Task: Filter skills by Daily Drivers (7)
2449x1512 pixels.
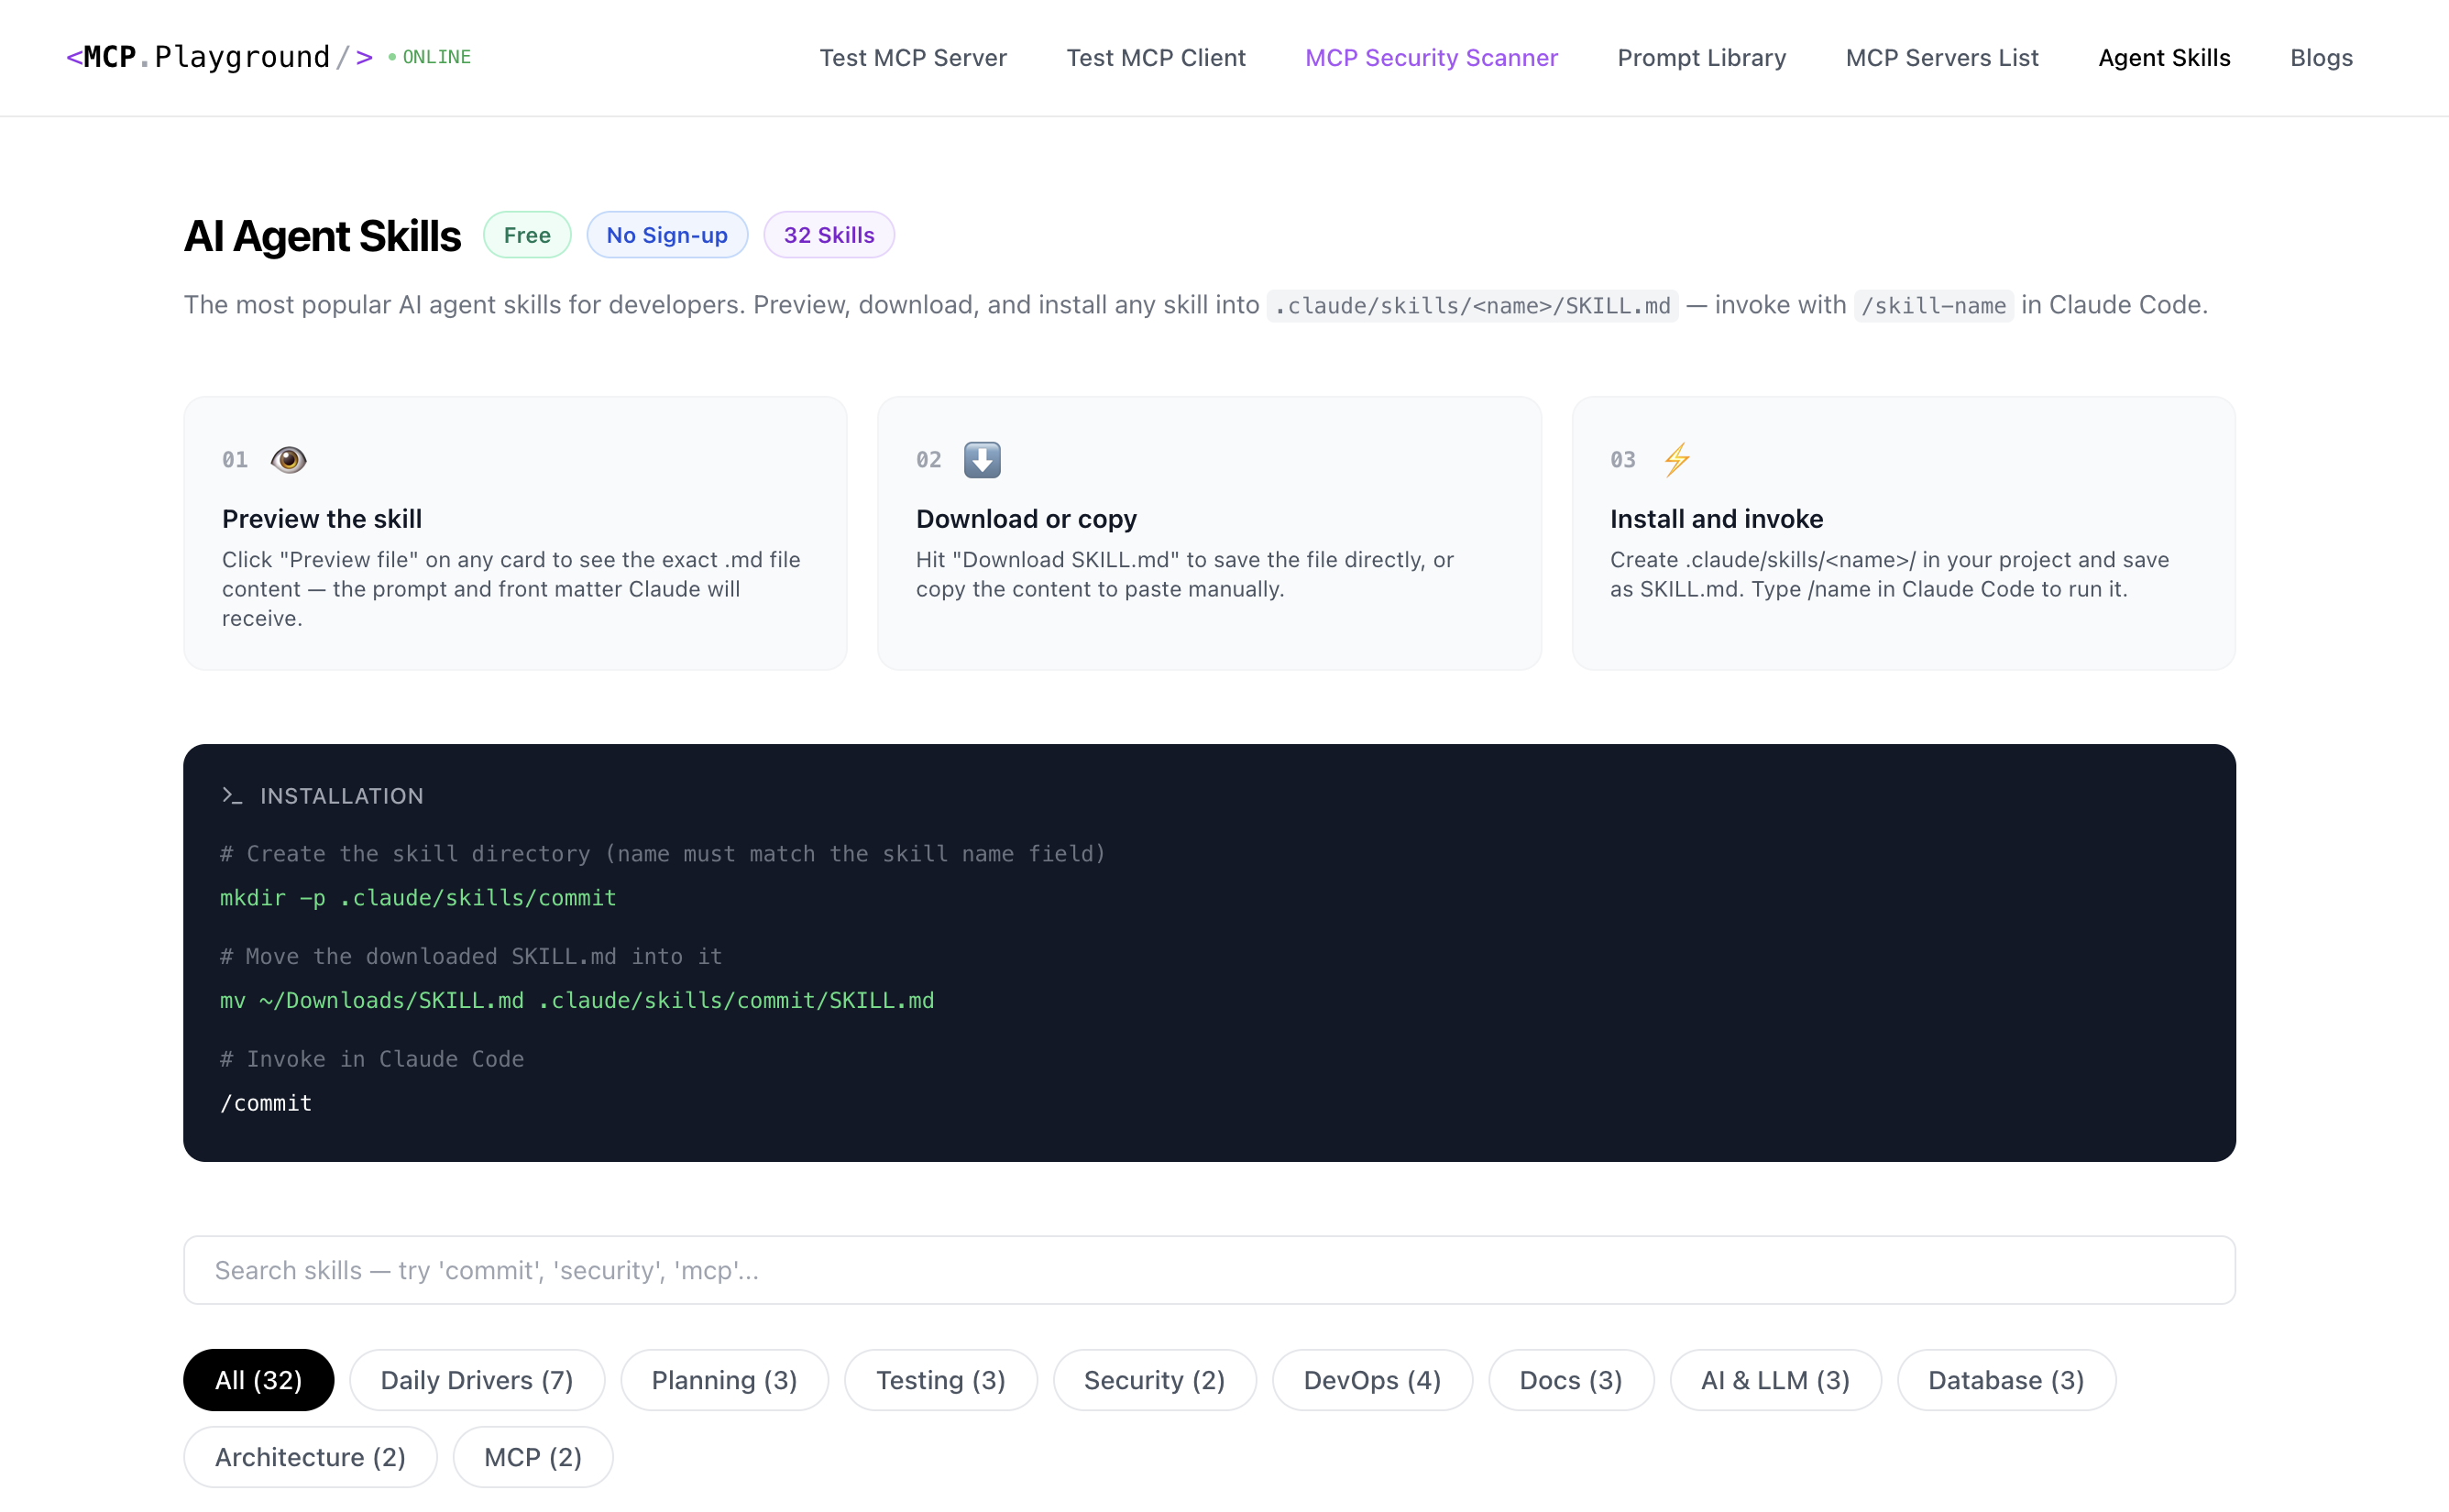Action: [x=476, y=1380]
